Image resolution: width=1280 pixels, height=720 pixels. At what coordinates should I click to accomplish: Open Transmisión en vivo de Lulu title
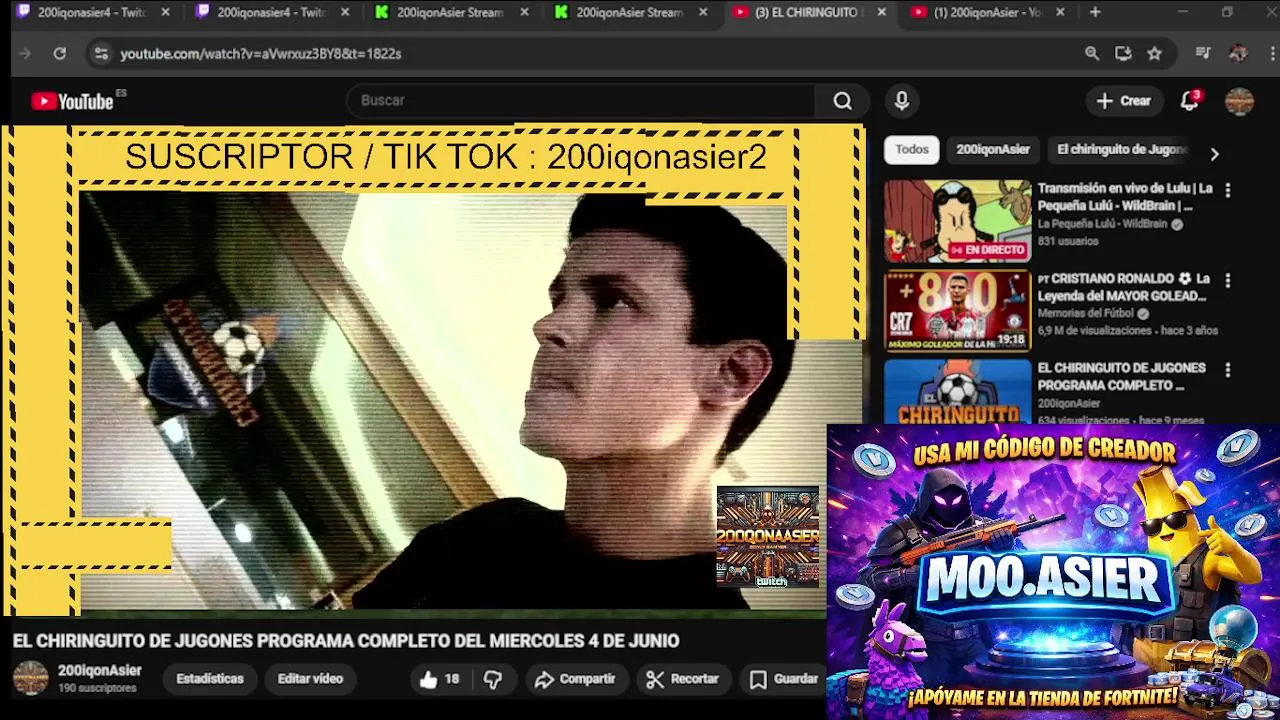1124,197
